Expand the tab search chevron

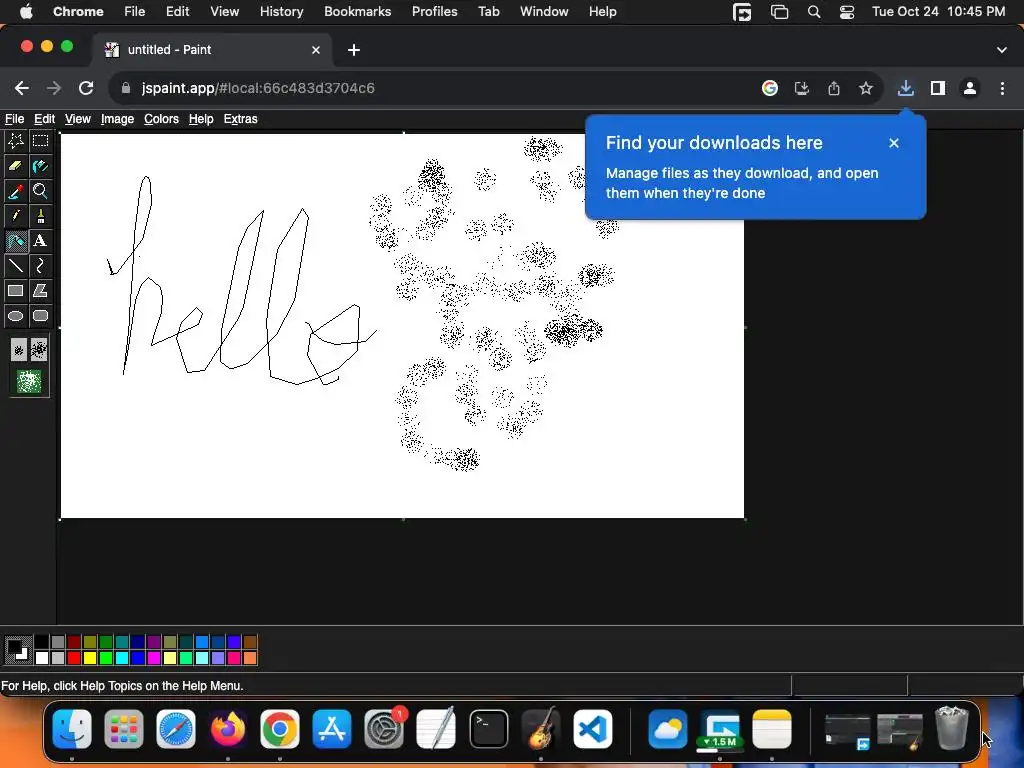[x=1002, y=50]
